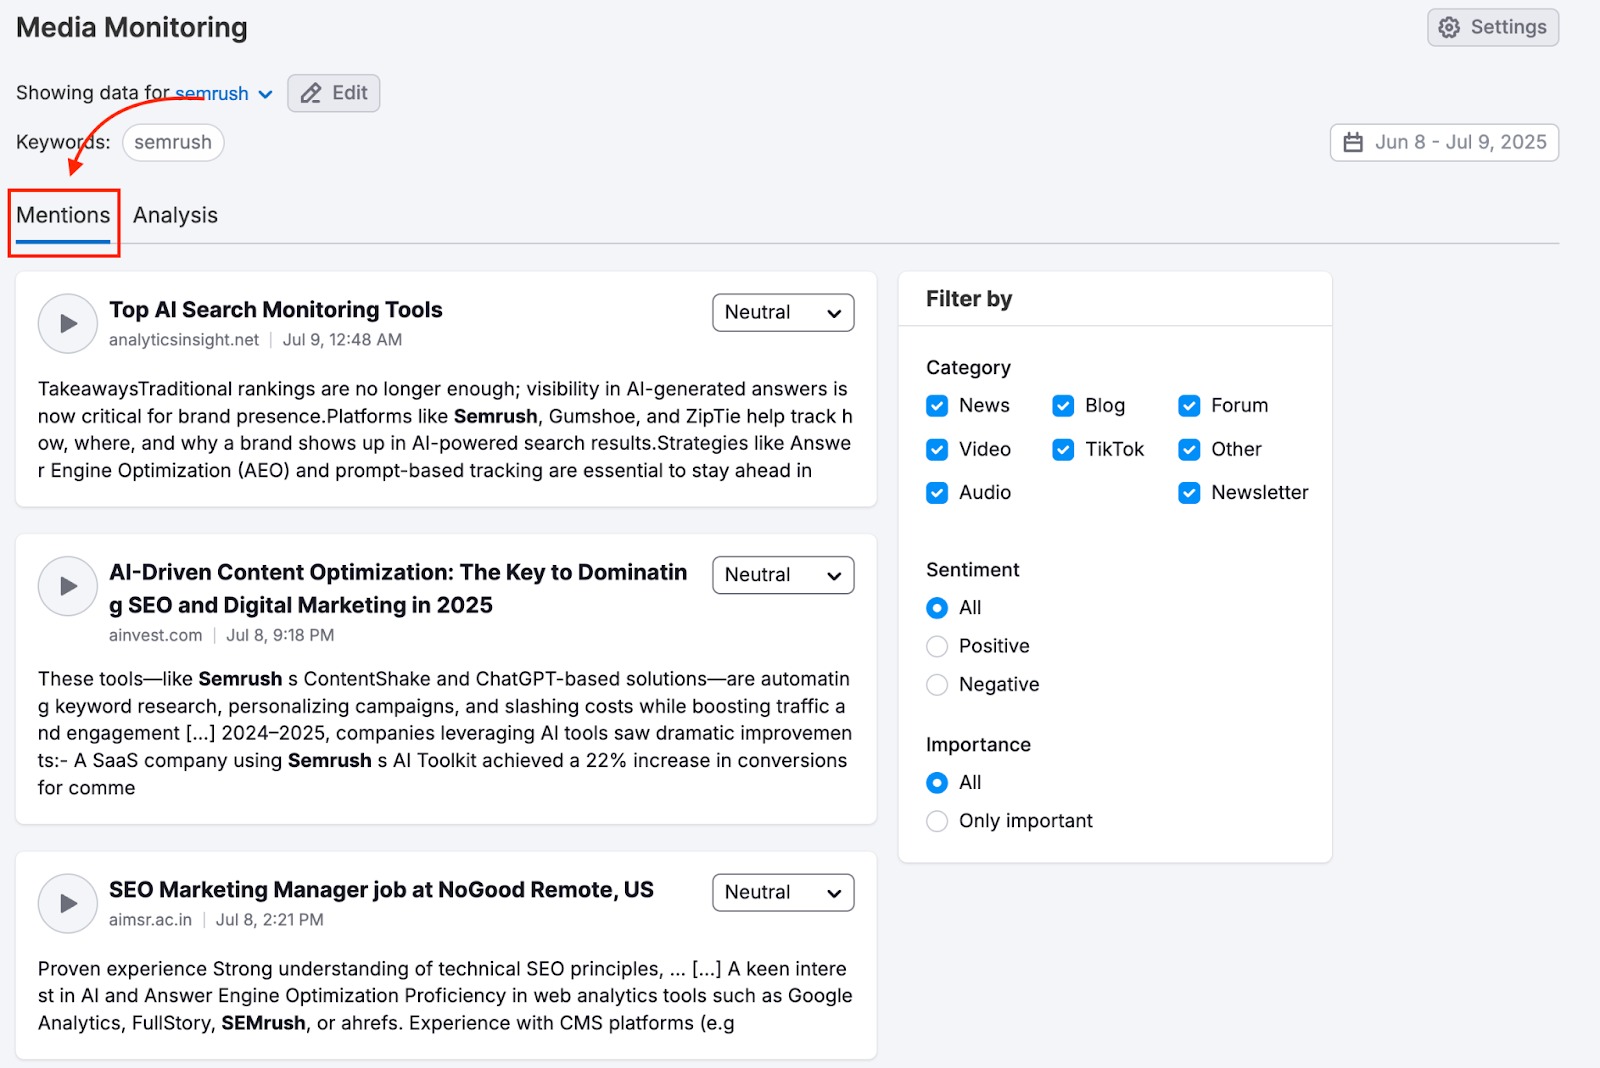Play the SEO Marketing Manager job mention
Screen dimensions: 1600x1068
click(67, 904)
